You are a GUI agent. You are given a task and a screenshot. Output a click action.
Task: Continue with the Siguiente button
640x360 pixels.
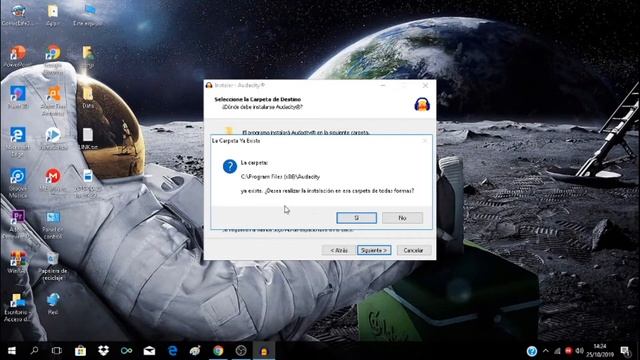pyautogui.click(x=374, y=250)
